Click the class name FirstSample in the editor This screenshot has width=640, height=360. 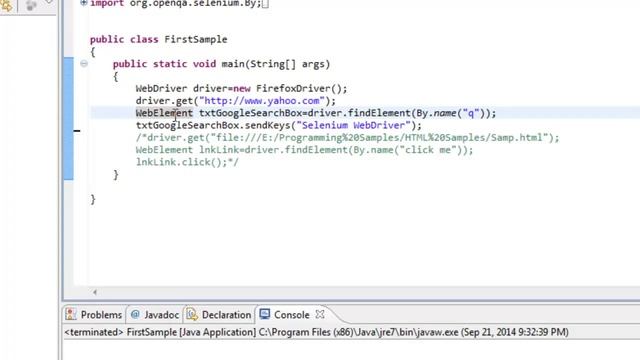pos(196,40)
